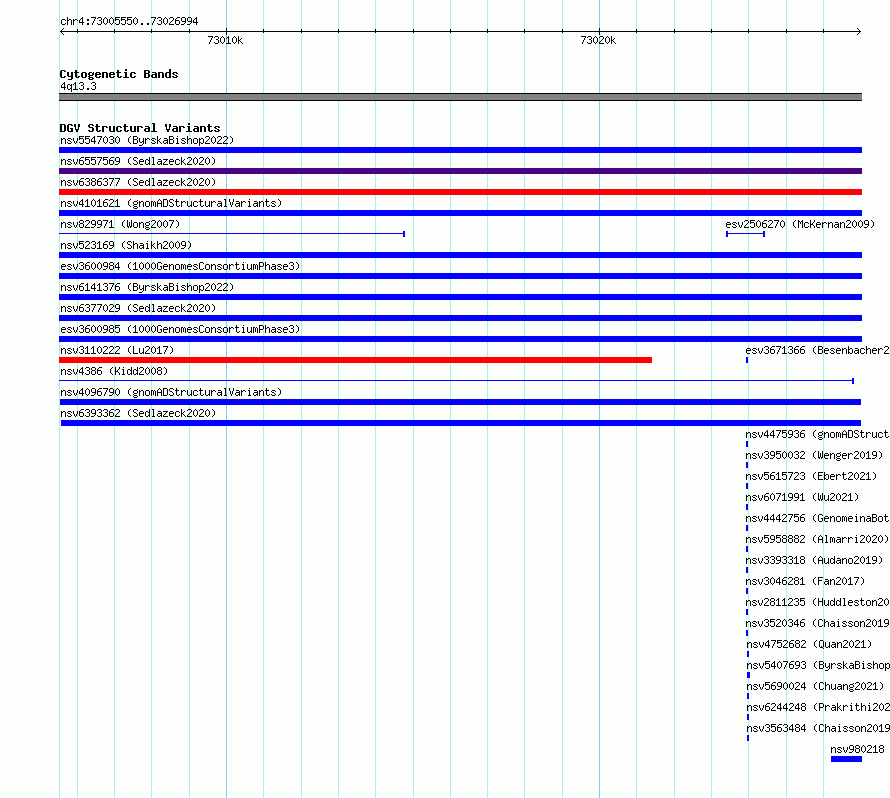Select nsv4752682 (Quan2021) label

tap(809, 644)
